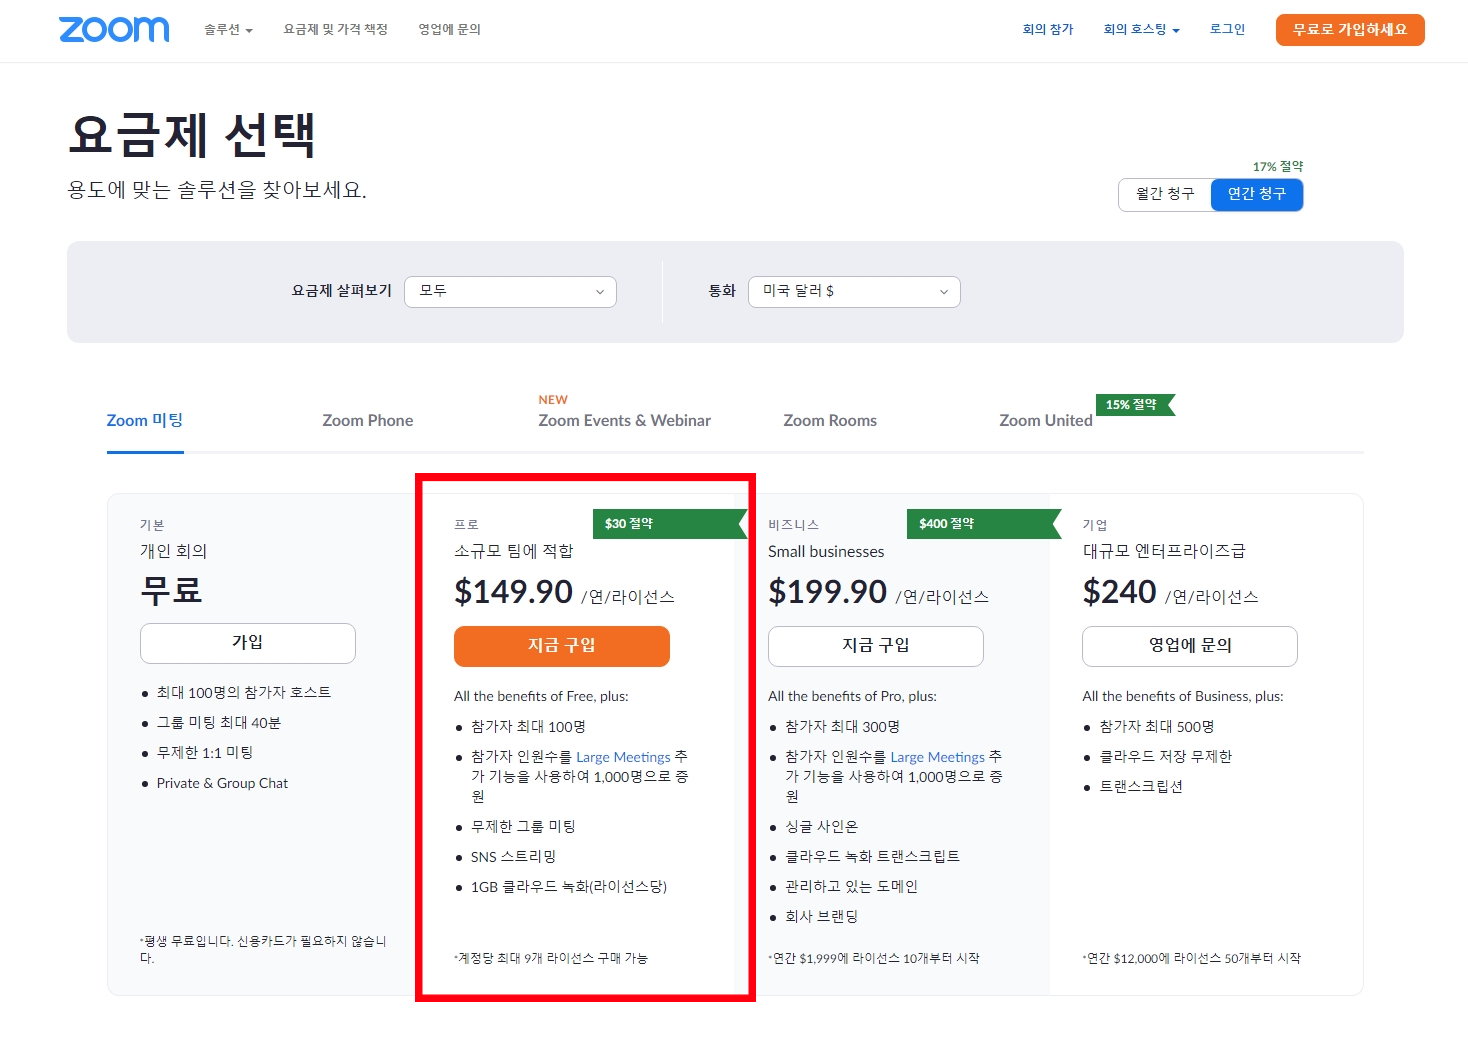Click orange 지금 구입 on Pro plan

click(562, 646)
